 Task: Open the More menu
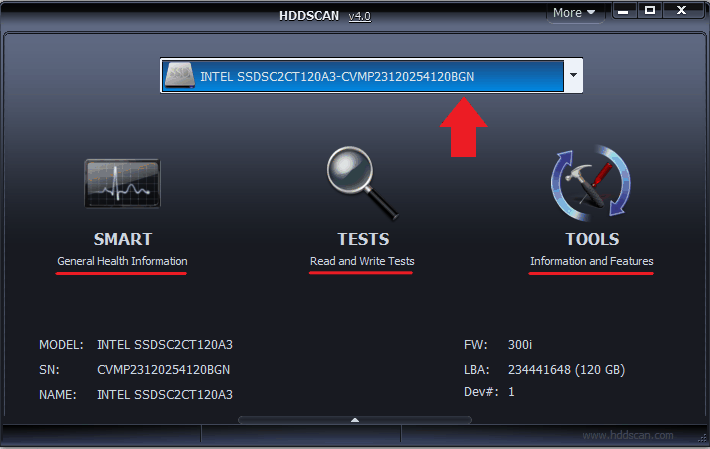point(574,13)
